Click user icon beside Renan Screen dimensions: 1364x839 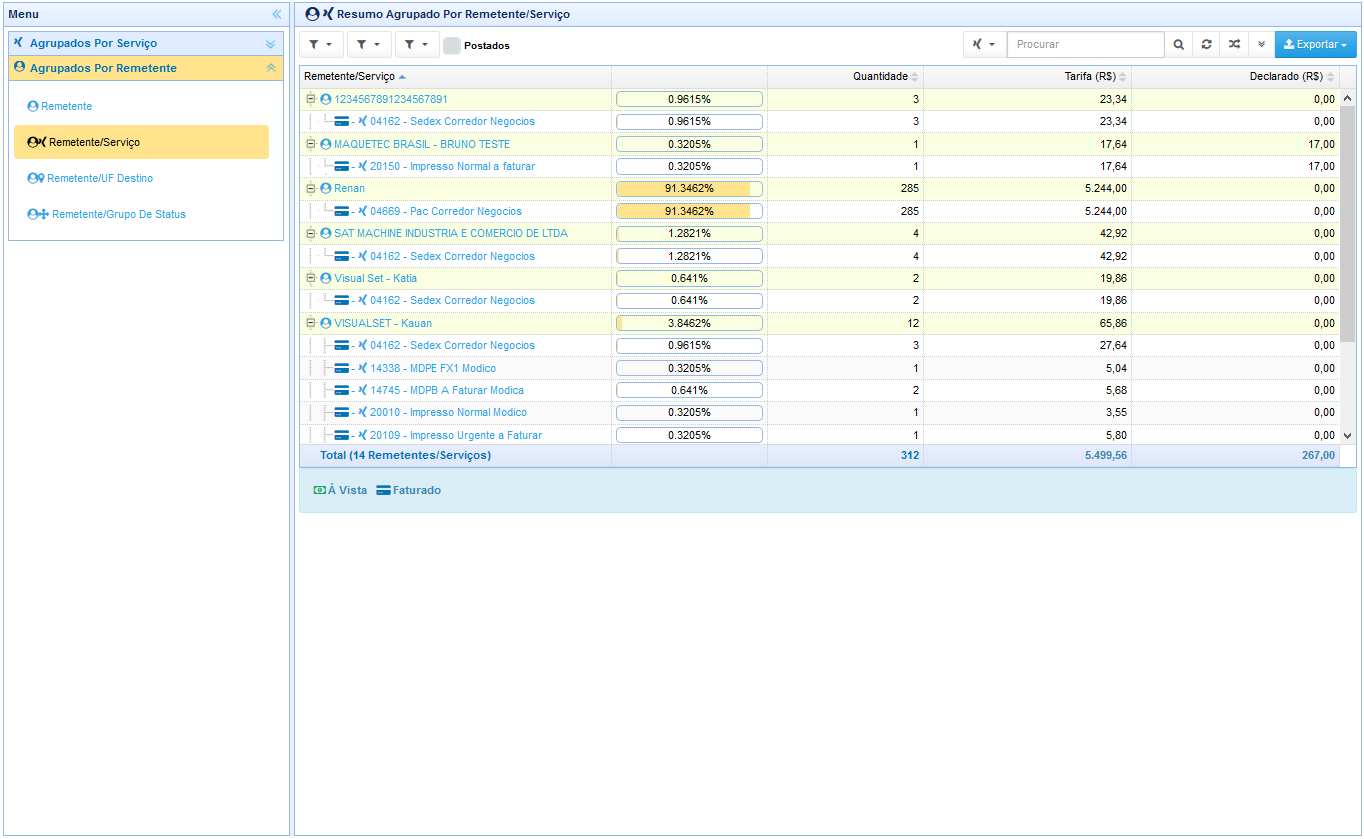point(326,188)
